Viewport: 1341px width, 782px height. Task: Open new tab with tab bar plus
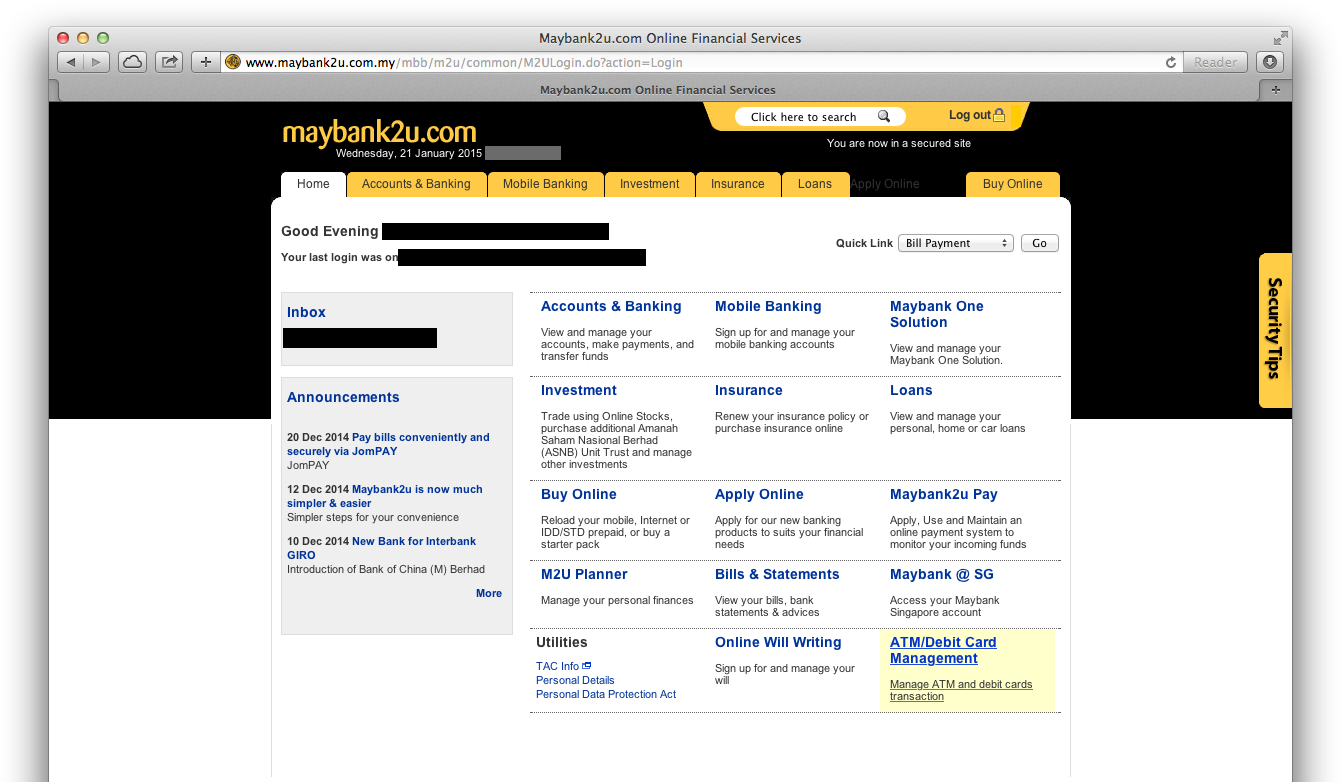[1275, 89]
